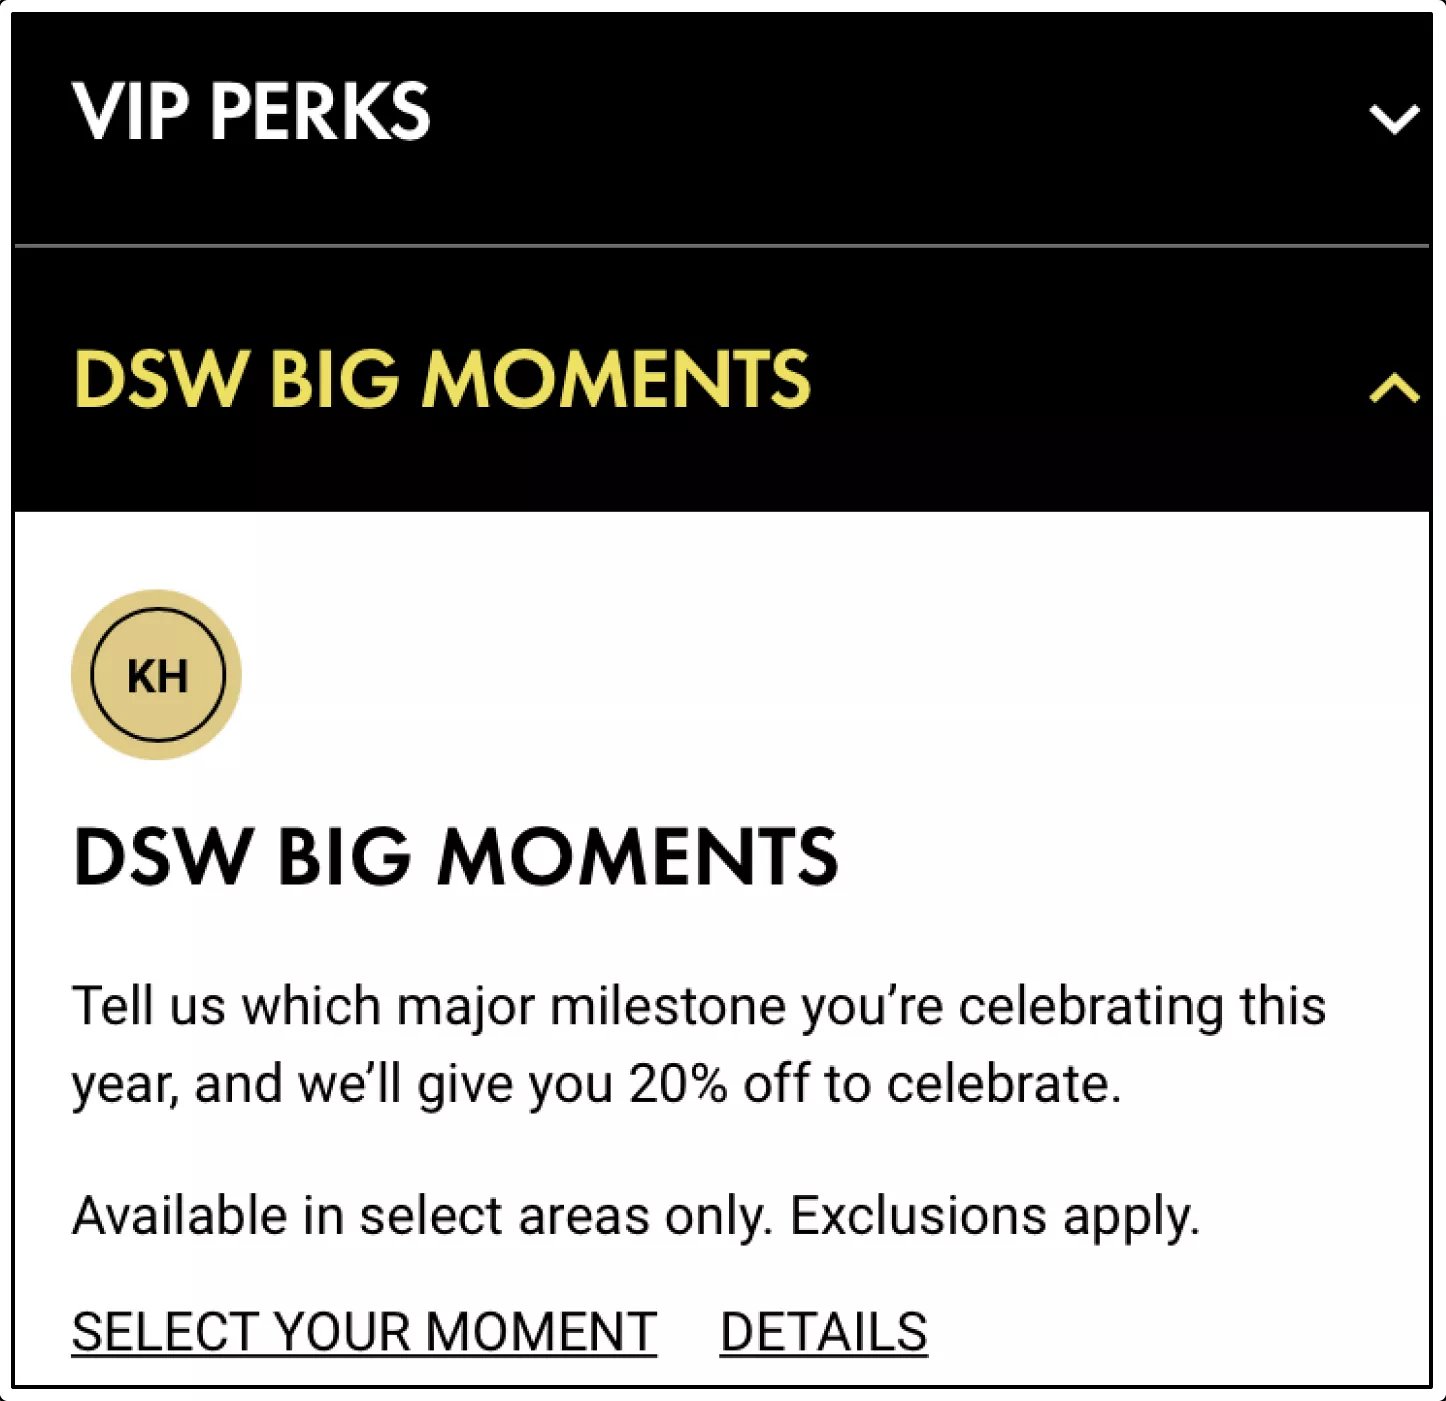Click the "Exclusions apply." sentence
The height and width of the screenshot is (1401, 1446).
(994, 1216)
